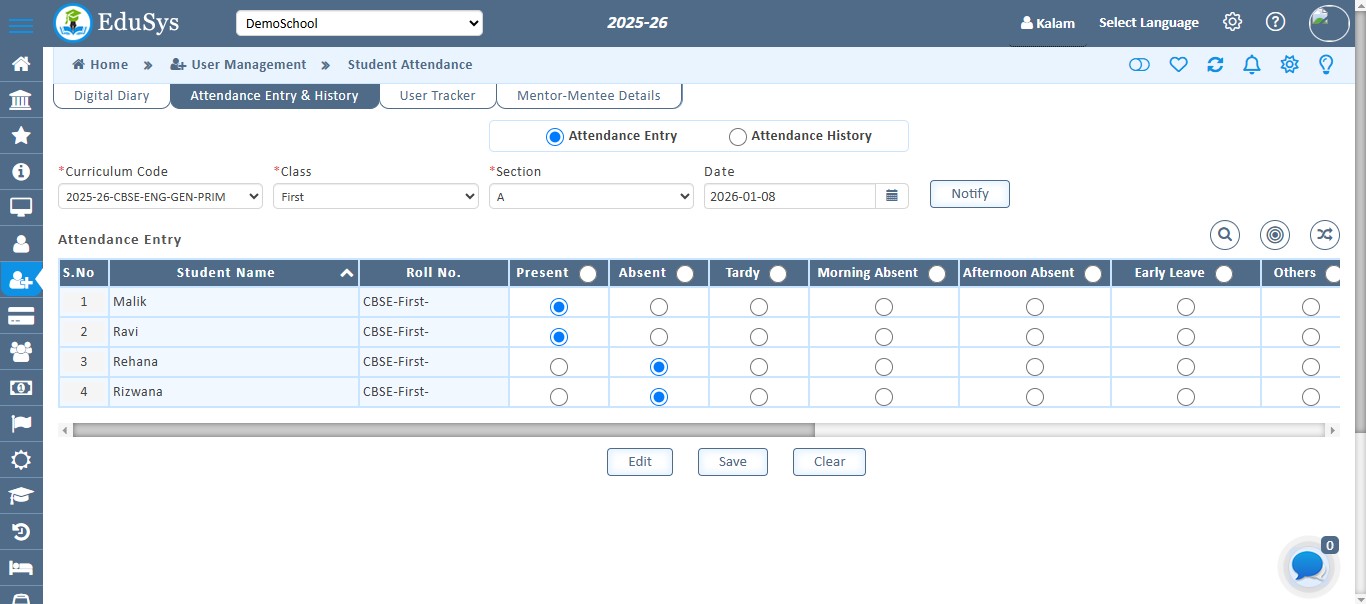Image resolution: width=1366 pixels, height=604 pixels.
Task: Open the notification bell in the breadcrumb bar
Action: tap(1251, 64)
